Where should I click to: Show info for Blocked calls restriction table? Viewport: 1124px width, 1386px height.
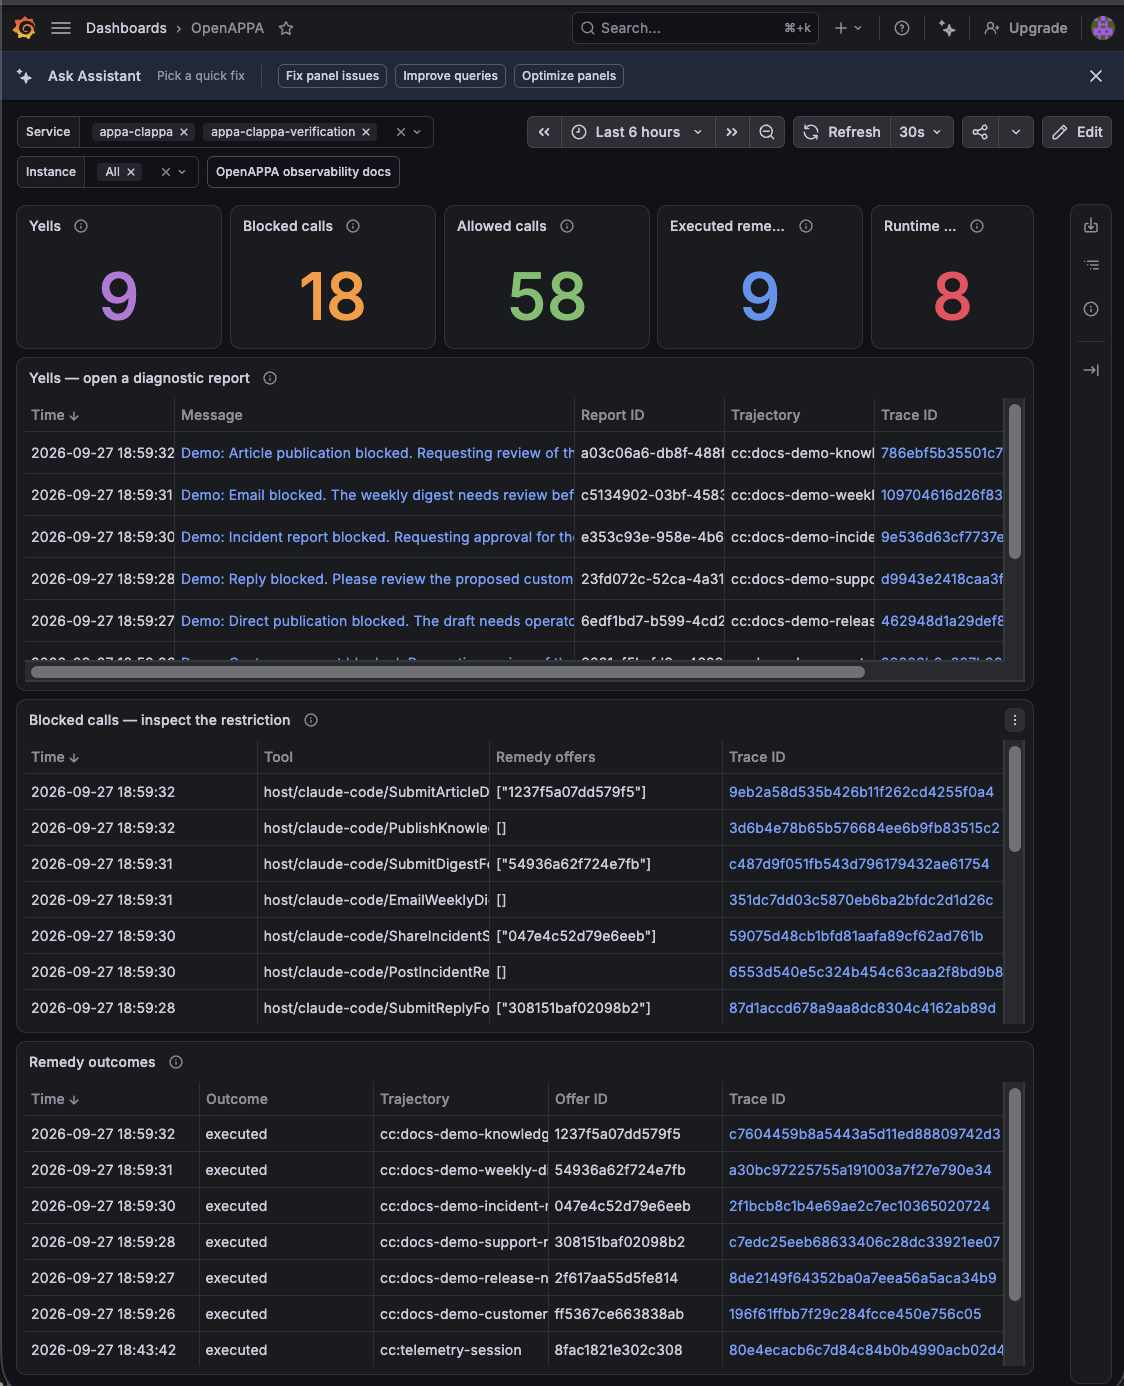(311, 720)
